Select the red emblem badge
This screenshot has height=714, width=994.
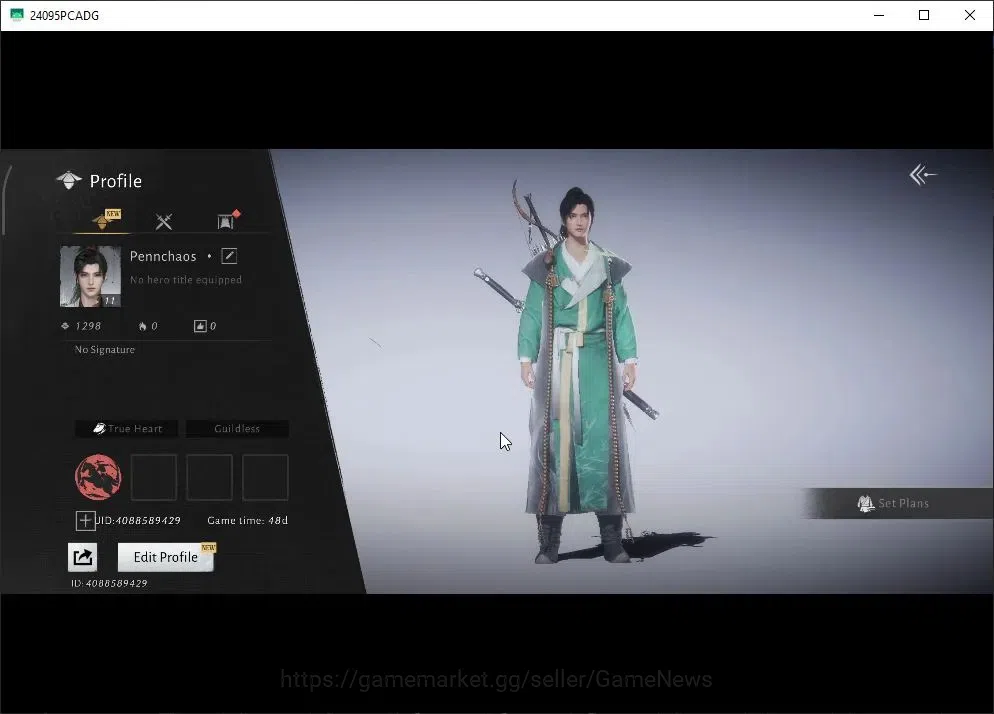[x=98, y=477]
